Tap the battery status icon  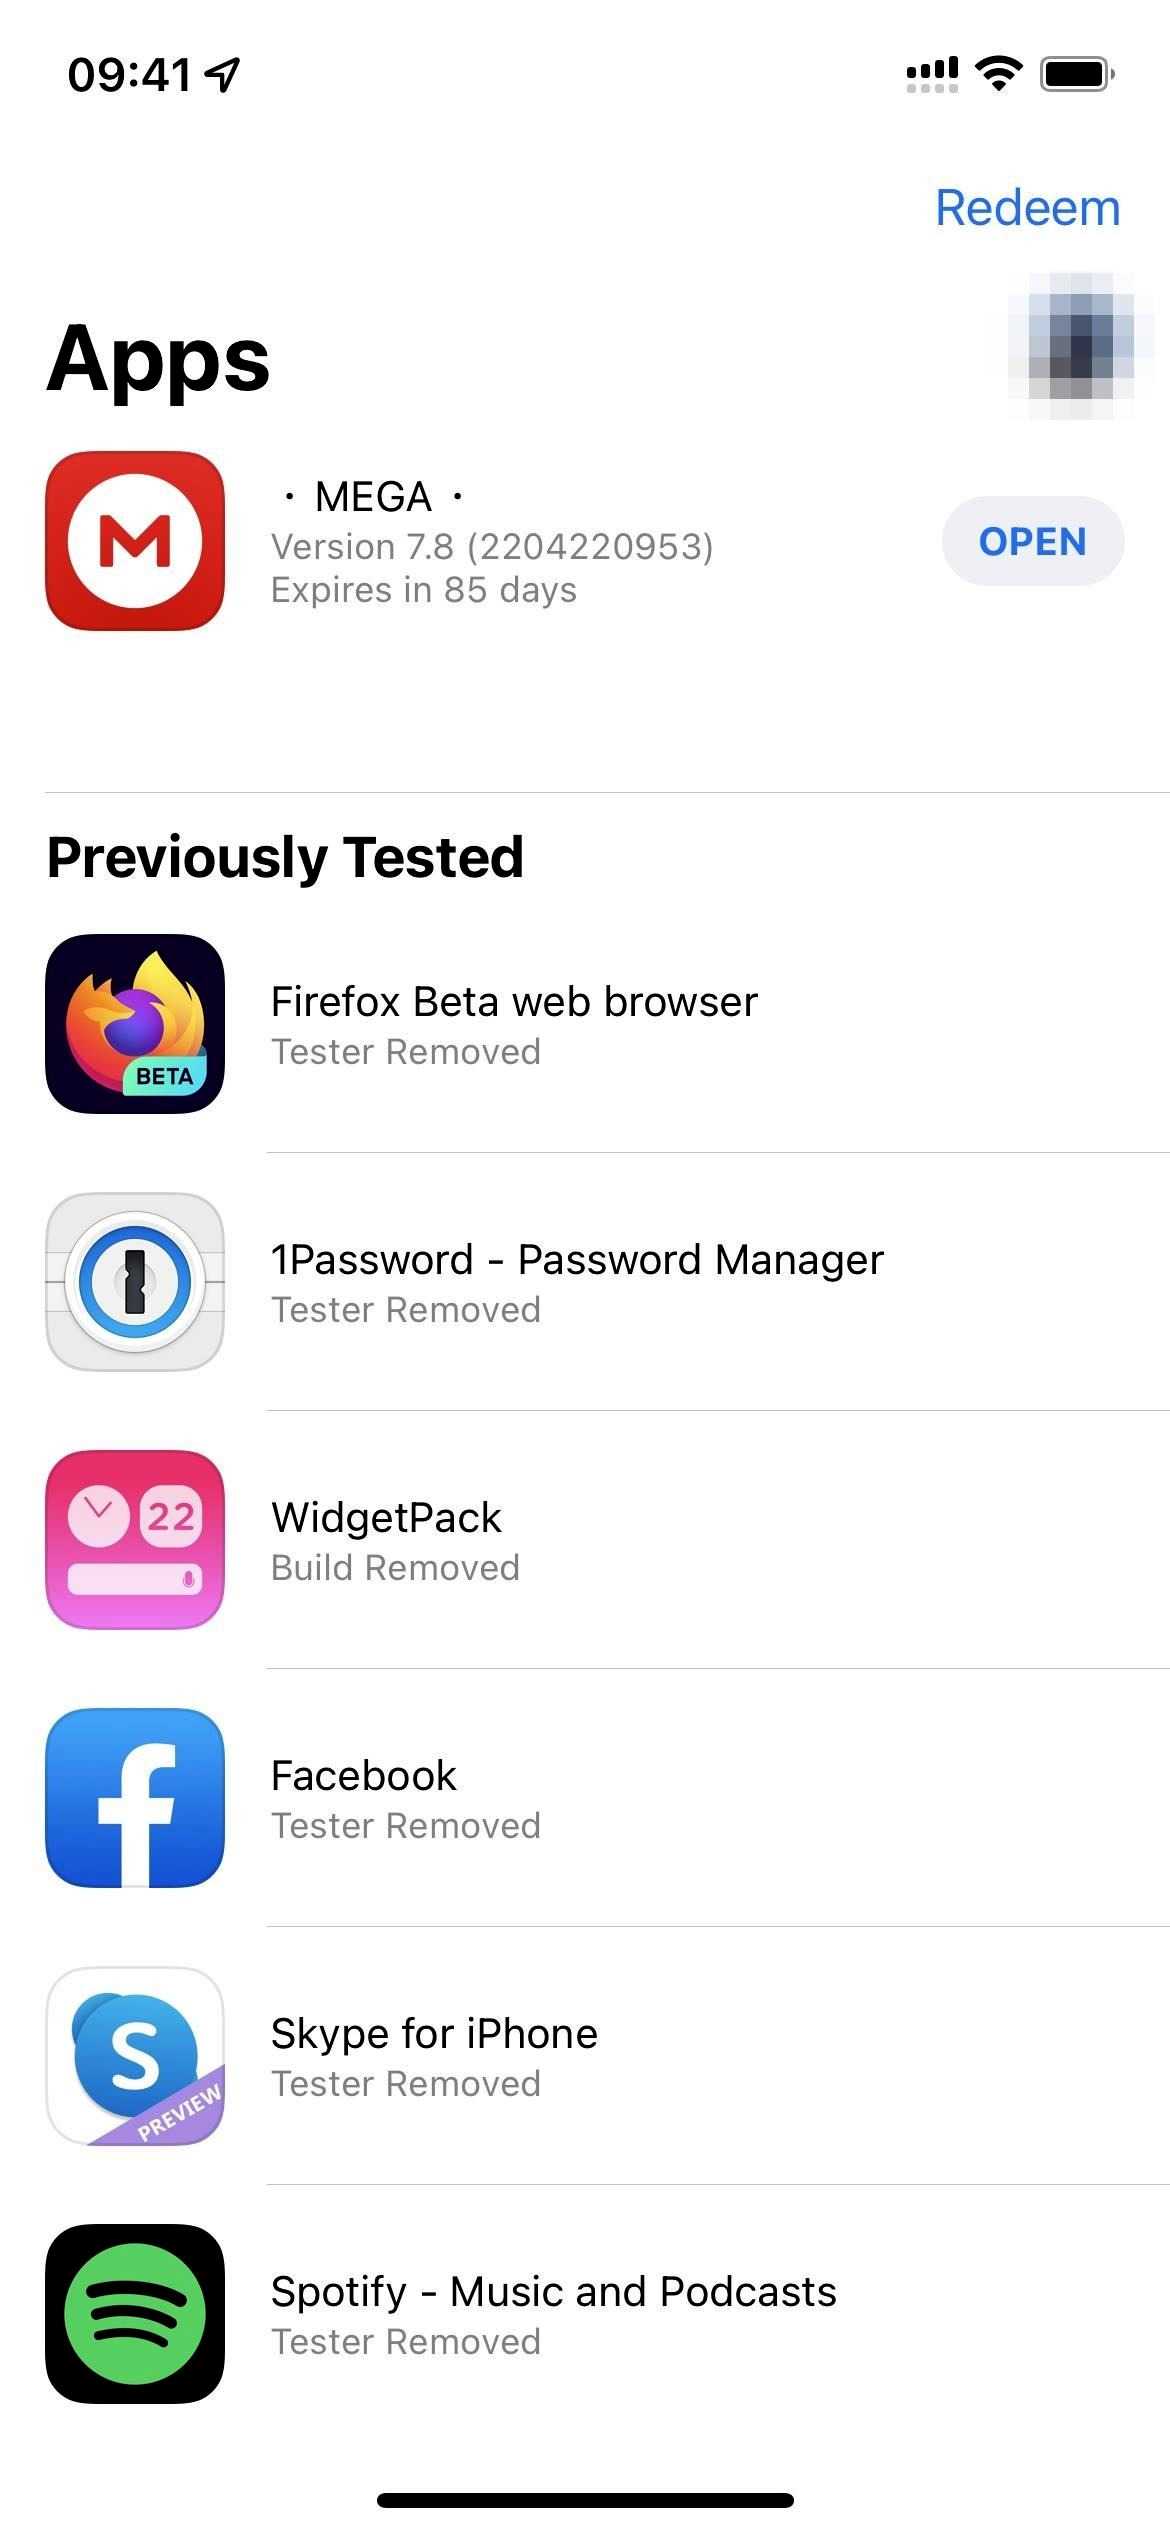(1077, 74)
